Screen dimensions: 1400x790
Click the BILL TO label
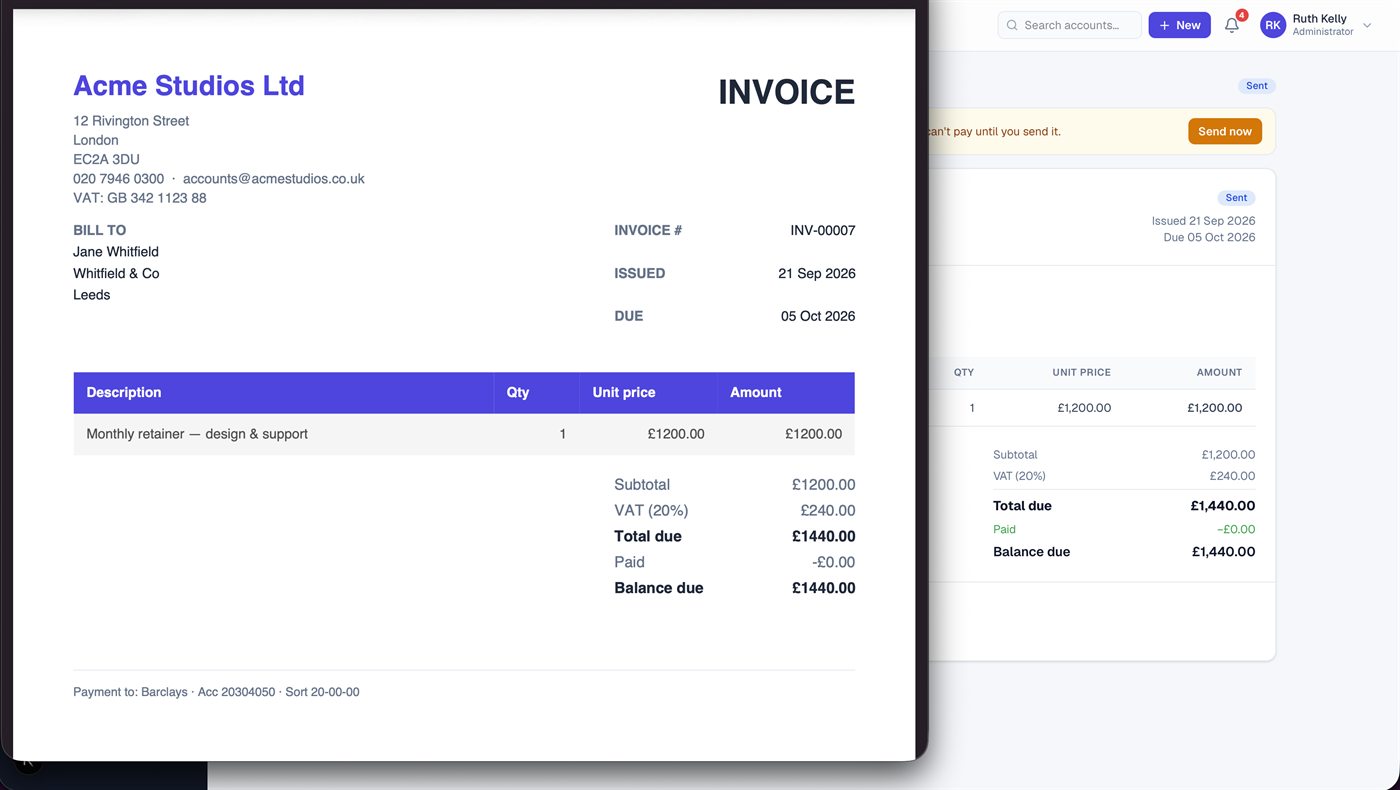99,230
